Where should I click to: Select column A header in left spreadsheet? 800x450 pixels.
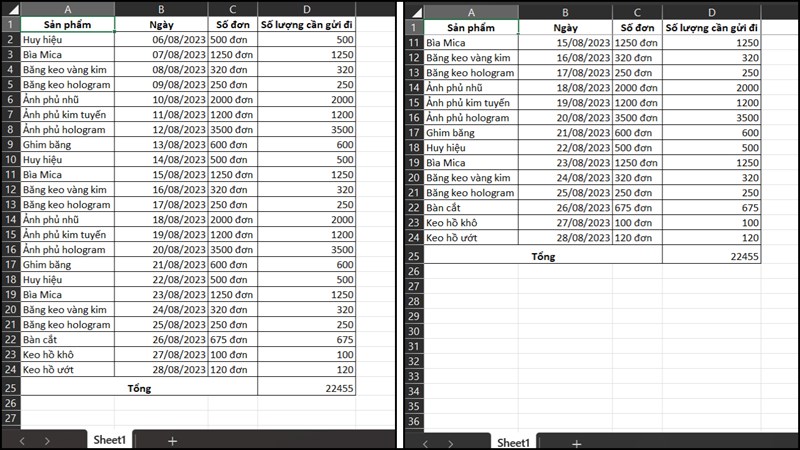pyautogui.click(x=67, y=9)
